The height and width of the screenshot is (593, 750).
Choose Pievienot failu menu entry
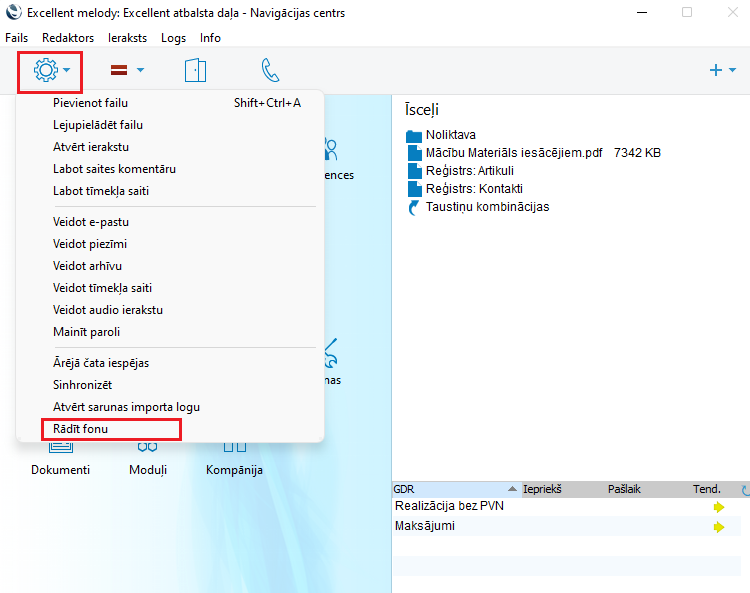point(90,103)
